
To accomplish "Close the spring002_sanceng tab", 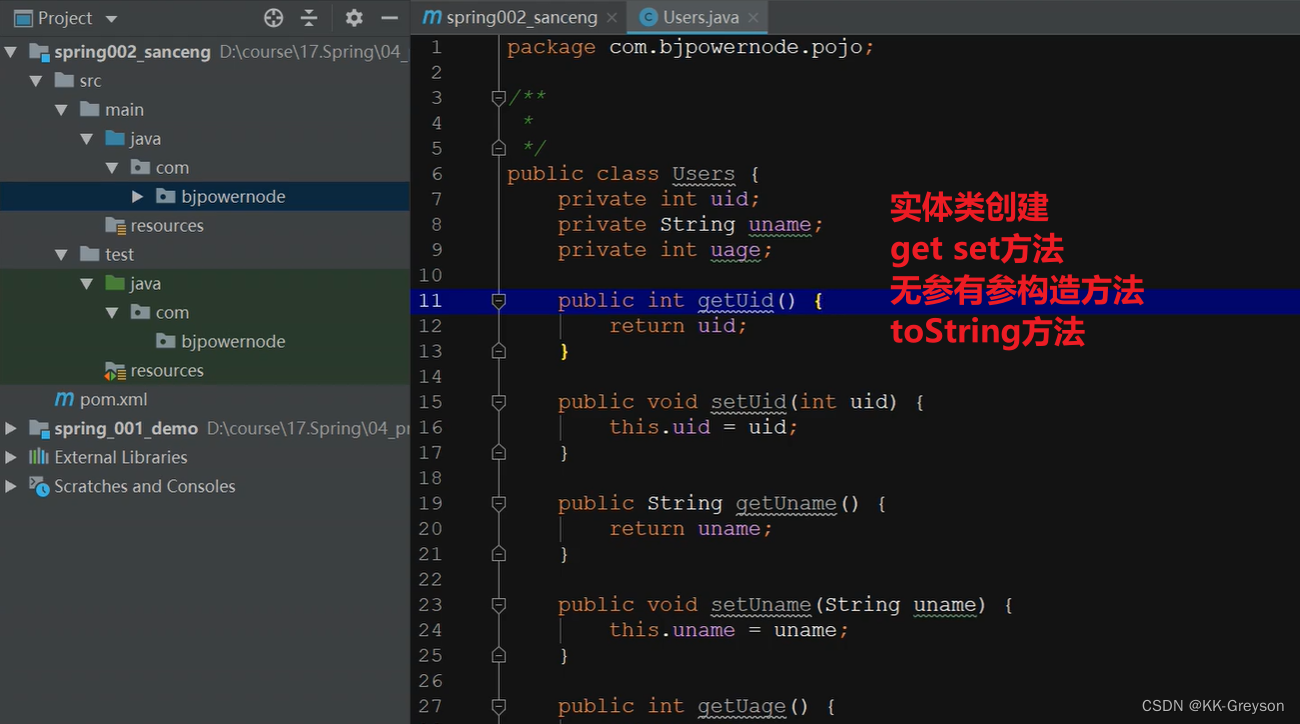I will 611,18.
